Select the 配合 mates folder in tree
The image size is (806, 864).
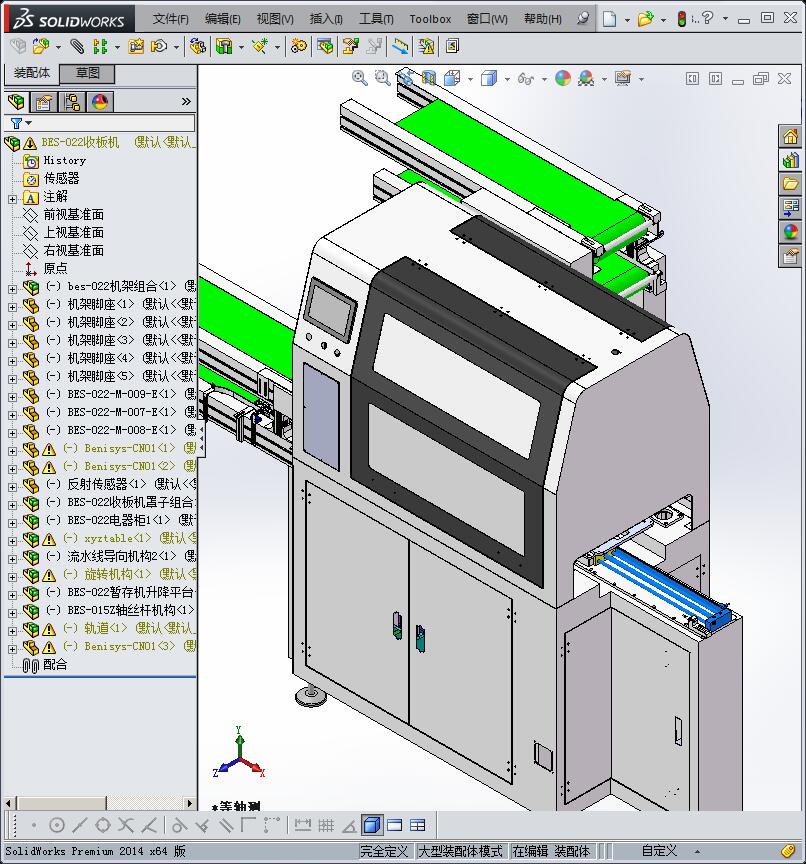click(55, 665)
